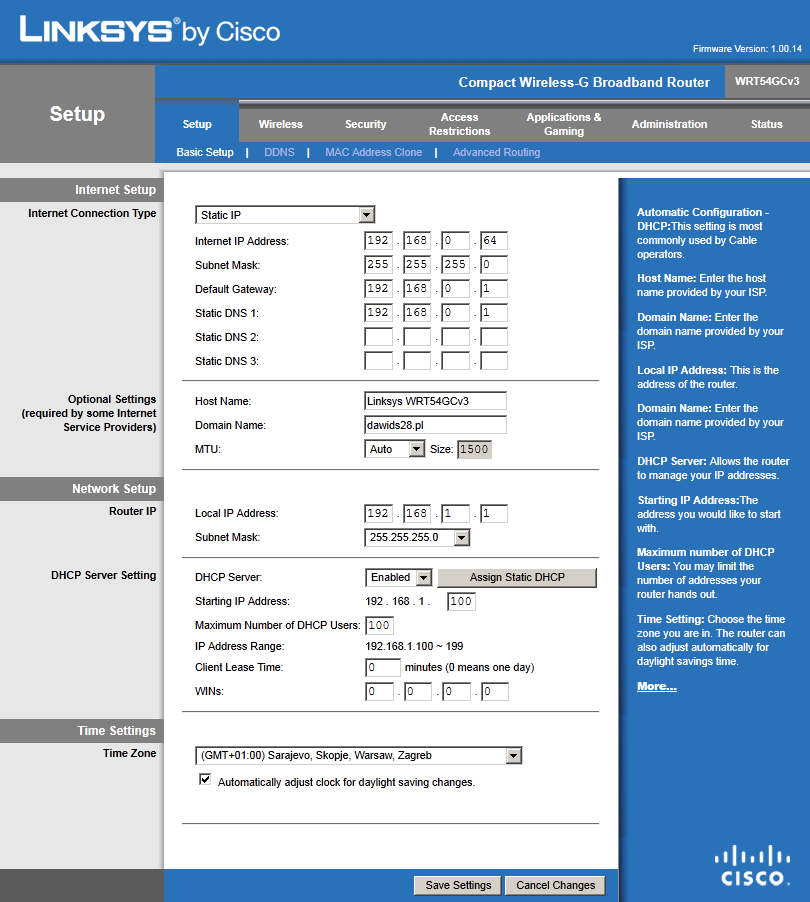Click Cancel Changes
Image resolution: width=810 pixels, height=902 pixels.
(555, 885)
